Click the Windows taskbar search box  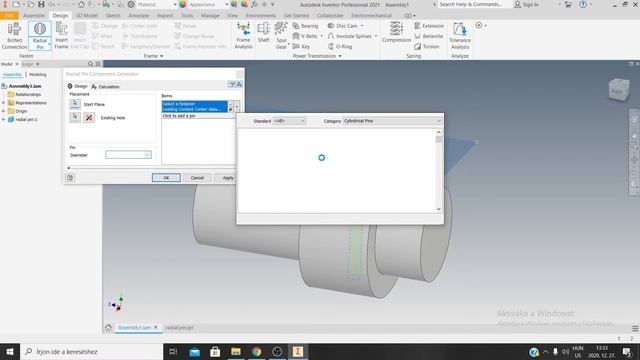[91, 351]
